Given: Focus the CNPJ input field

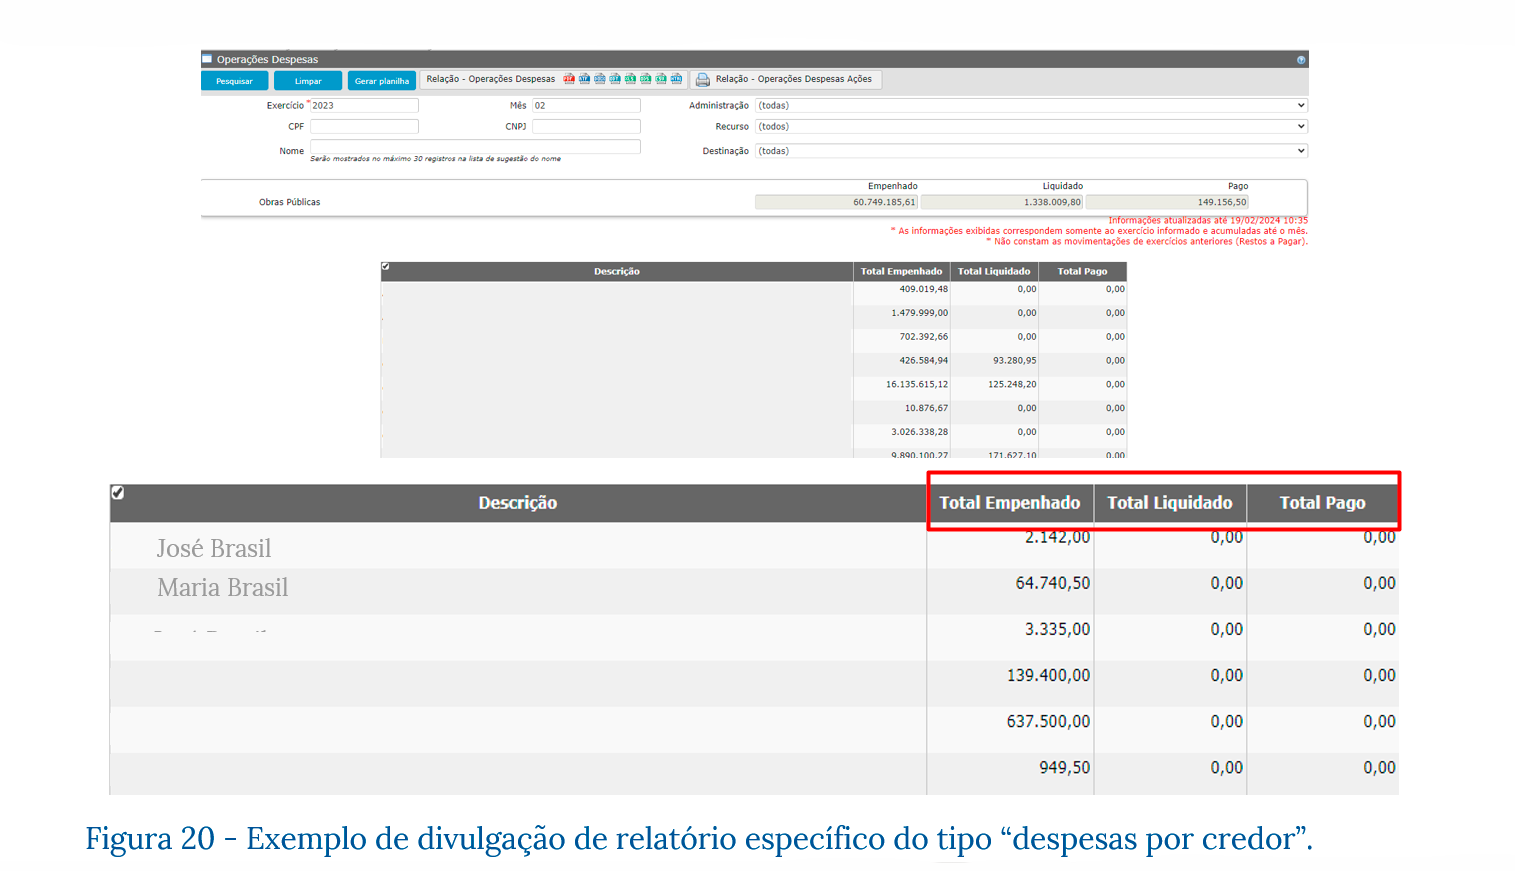Looking at the screenshot, I should [x=586, y=126].
